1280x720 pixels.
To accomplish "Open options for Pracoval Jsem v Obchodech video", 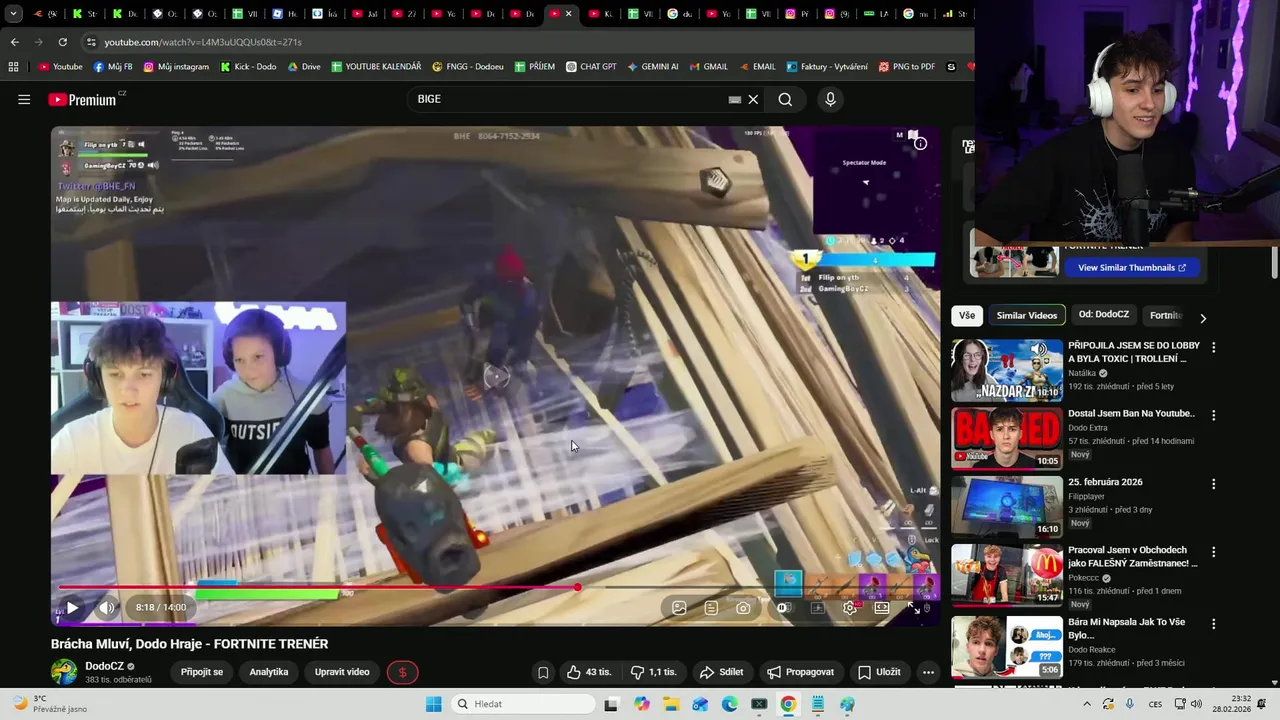I will (x=1214, y=552).
